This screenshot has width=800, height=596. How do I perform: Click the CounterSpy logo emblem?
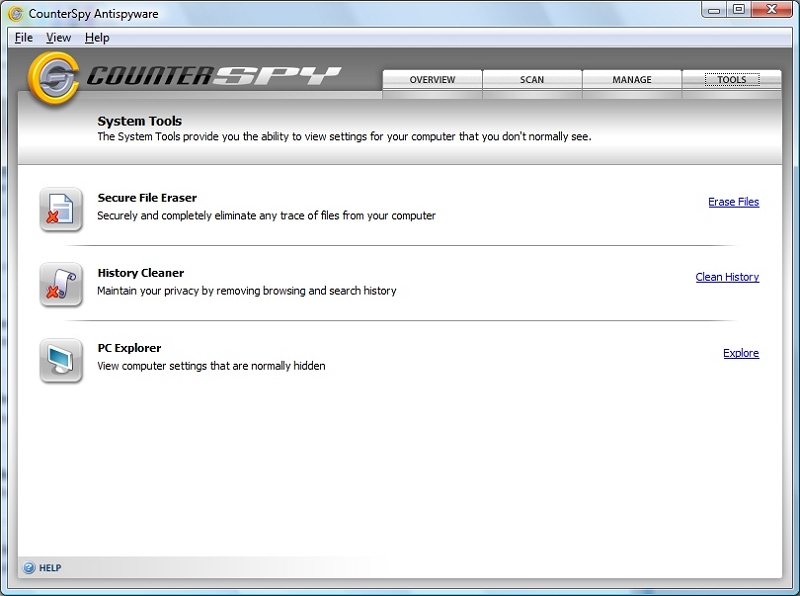pyautogui.click(x=54, y=78)
